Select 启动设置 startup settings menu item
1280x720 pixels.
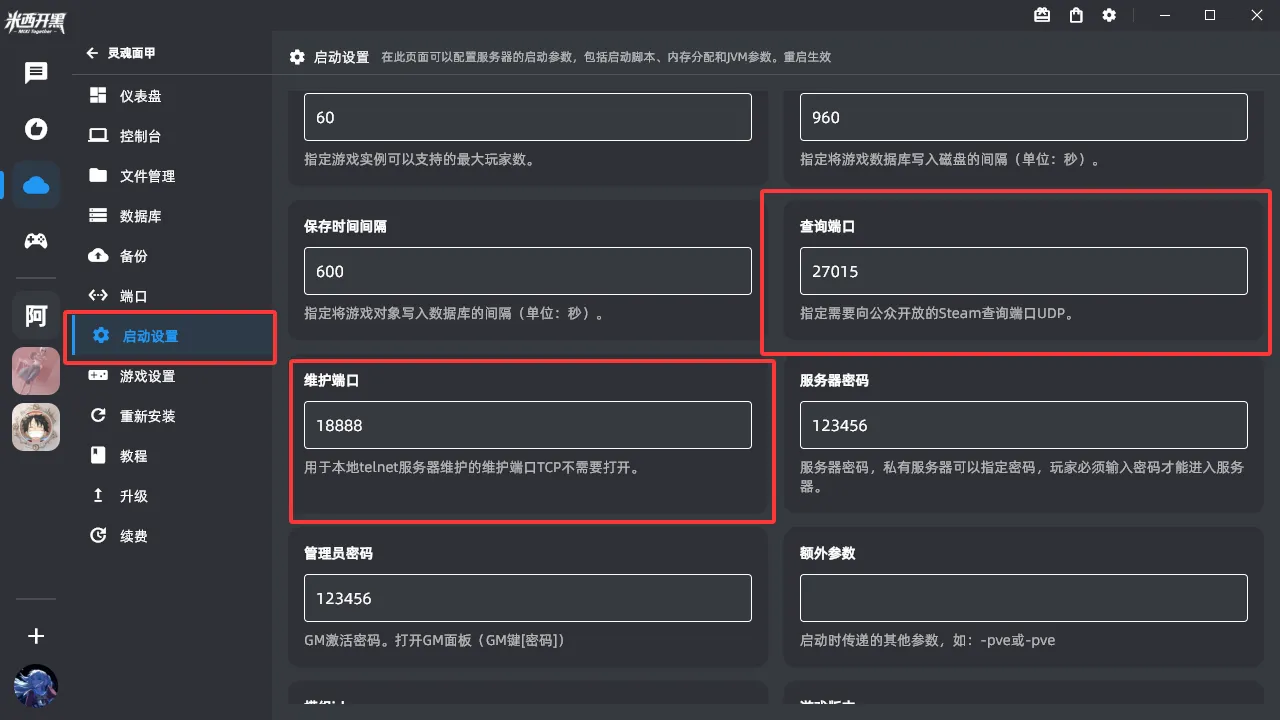(x=172, y=336)
